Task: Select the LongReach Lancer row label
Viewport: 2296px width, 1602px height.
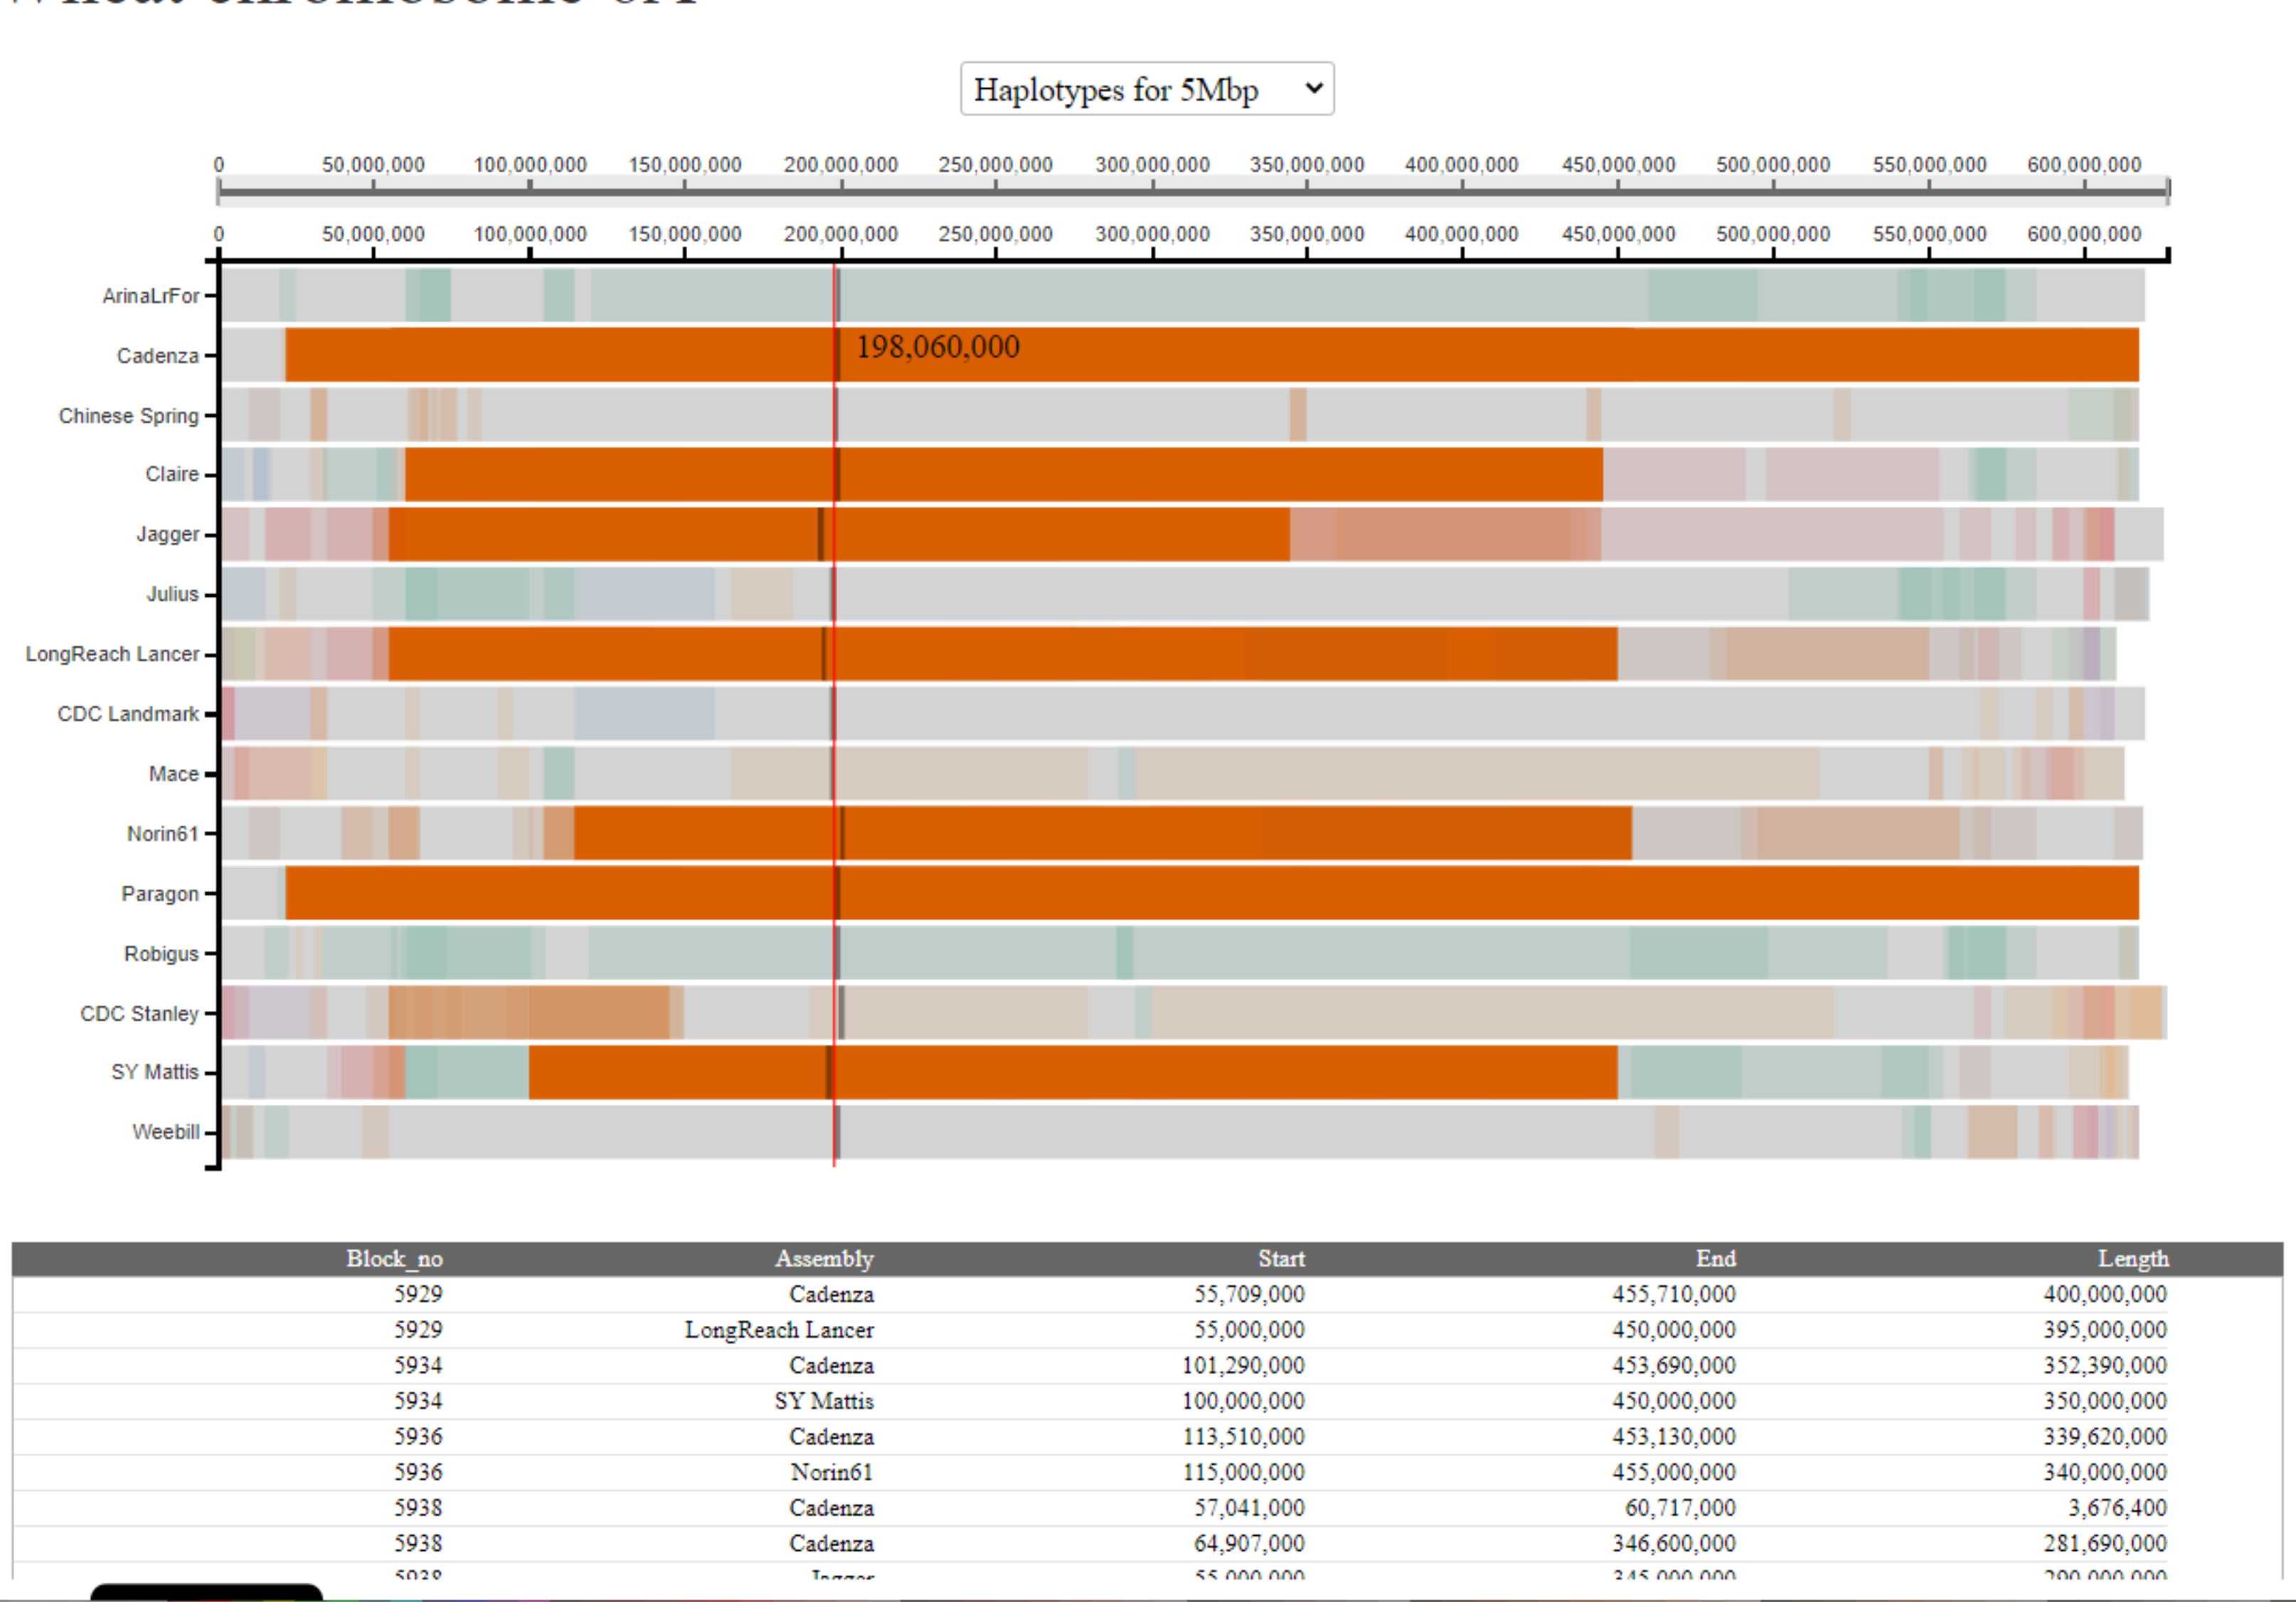Action: click(113, 654)
